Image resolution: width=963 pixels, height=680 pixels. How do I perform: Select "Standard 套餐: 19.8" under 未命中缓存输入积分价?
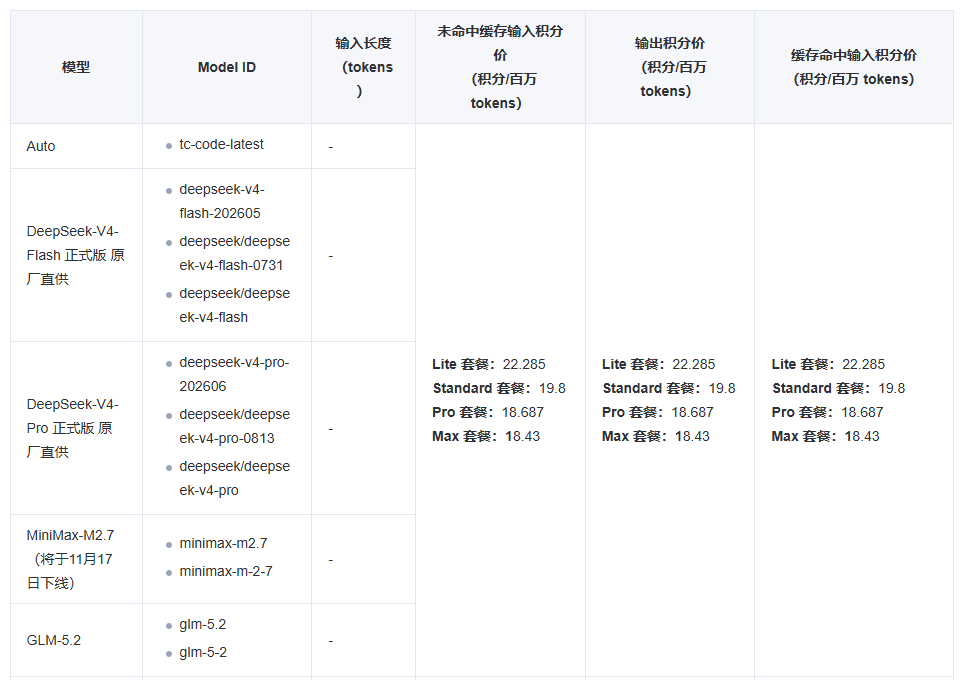click(499, 388)
